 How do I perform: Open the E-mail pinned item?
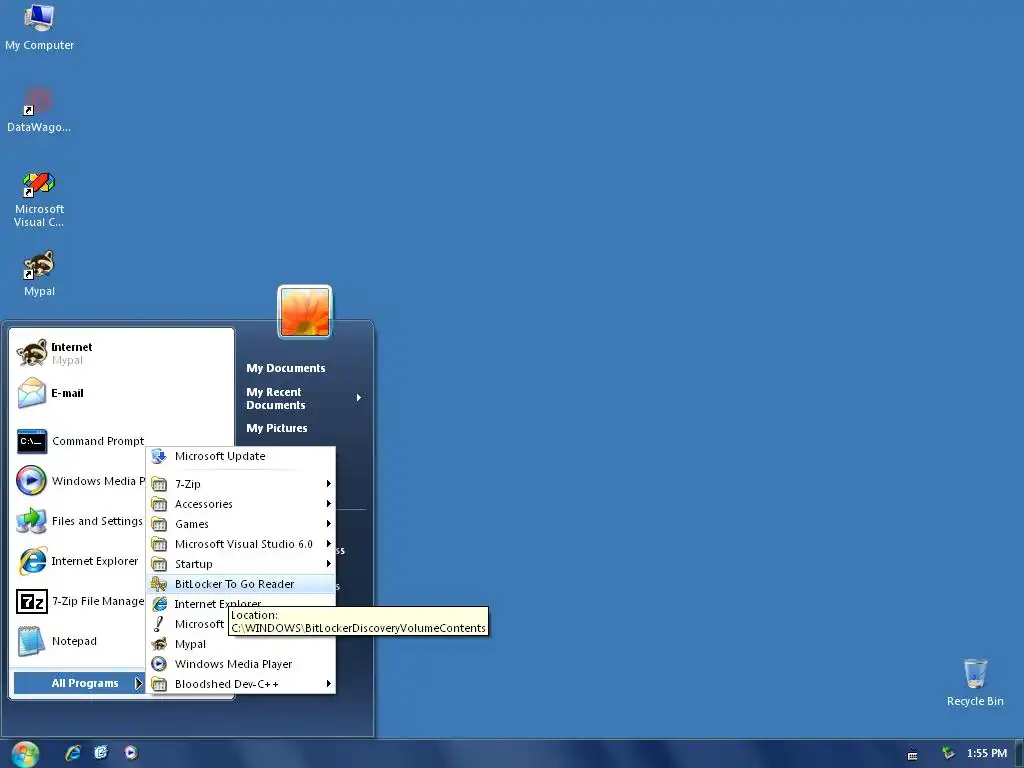coord(121,393)
